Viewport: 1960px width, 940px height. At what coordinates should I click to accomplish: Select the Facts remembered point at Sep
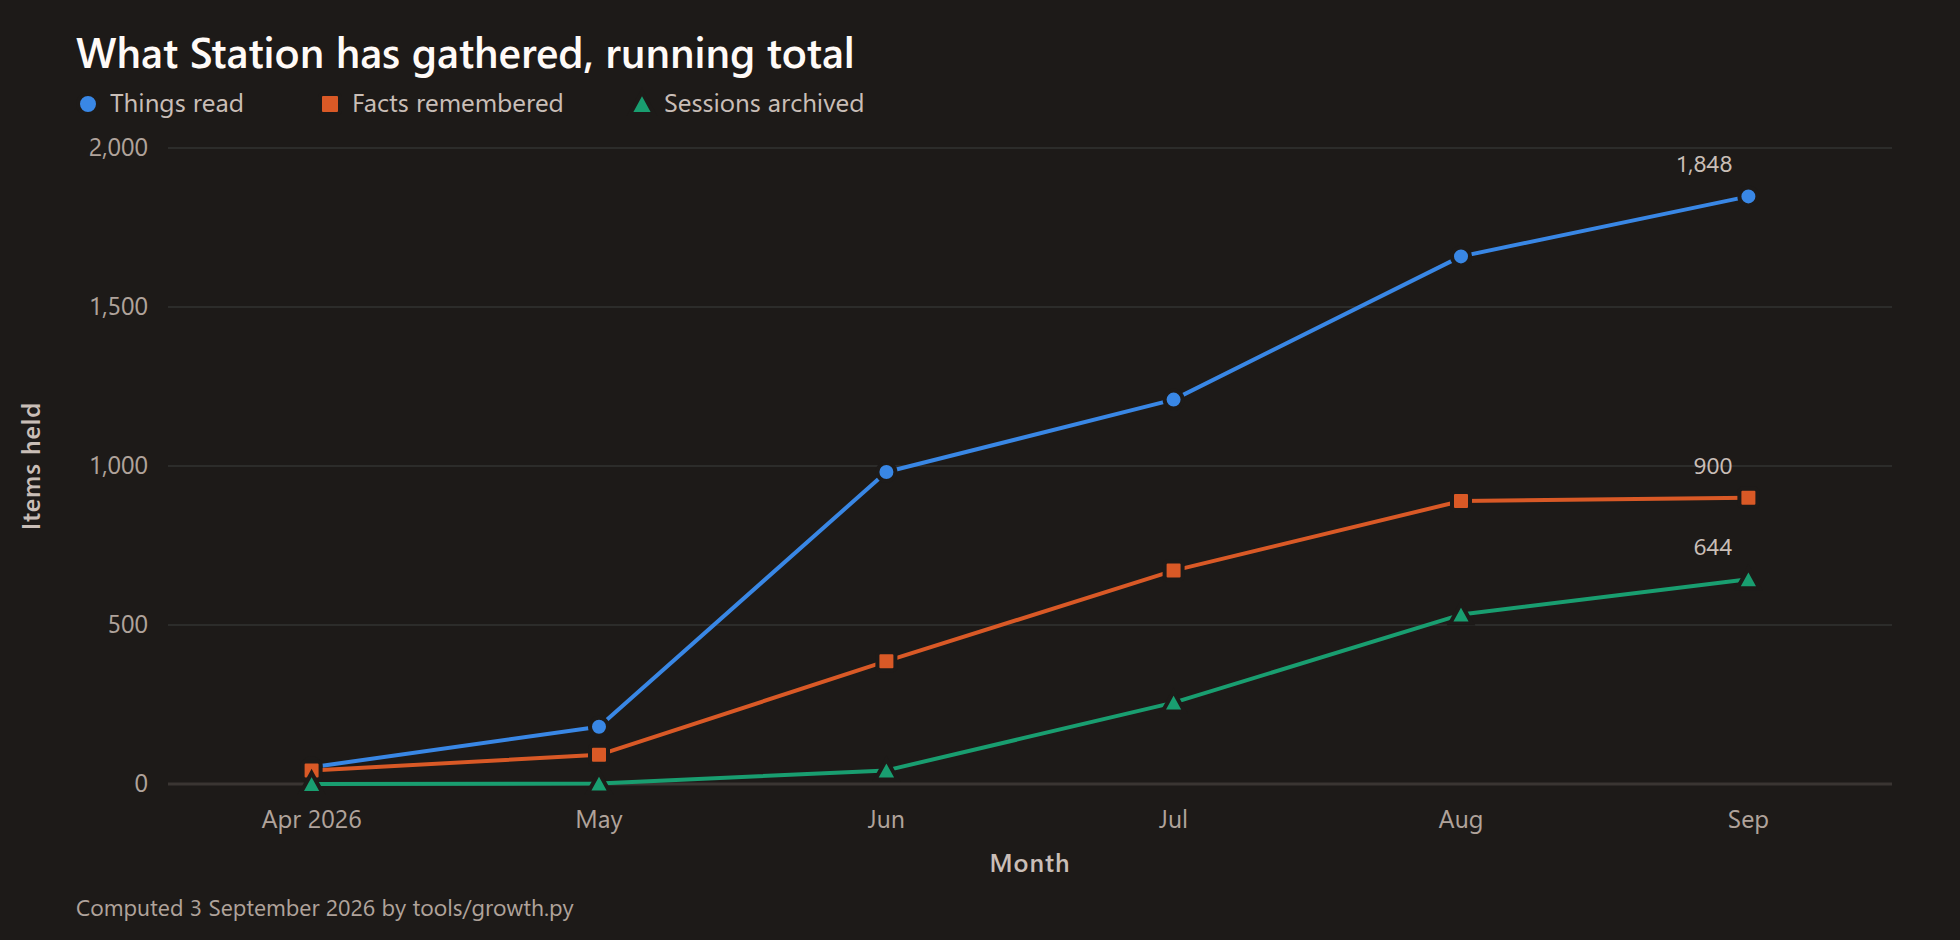tap(1748, 498)
